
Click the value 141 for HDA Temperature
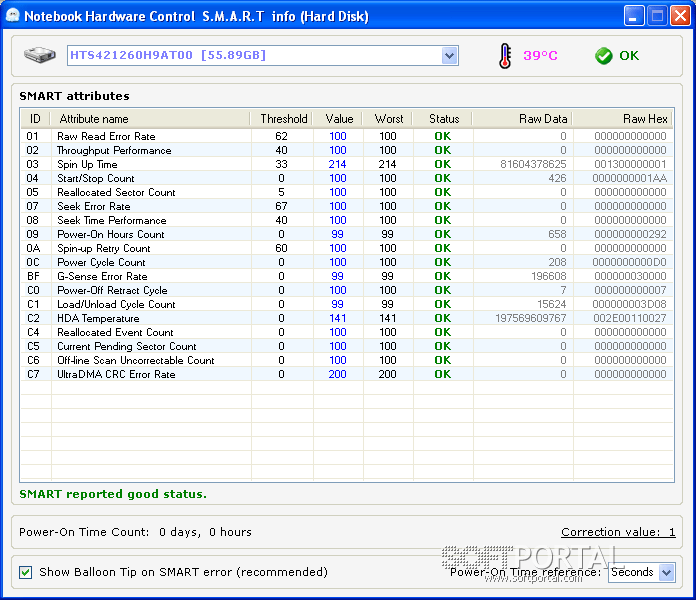[x=337, y=318]
